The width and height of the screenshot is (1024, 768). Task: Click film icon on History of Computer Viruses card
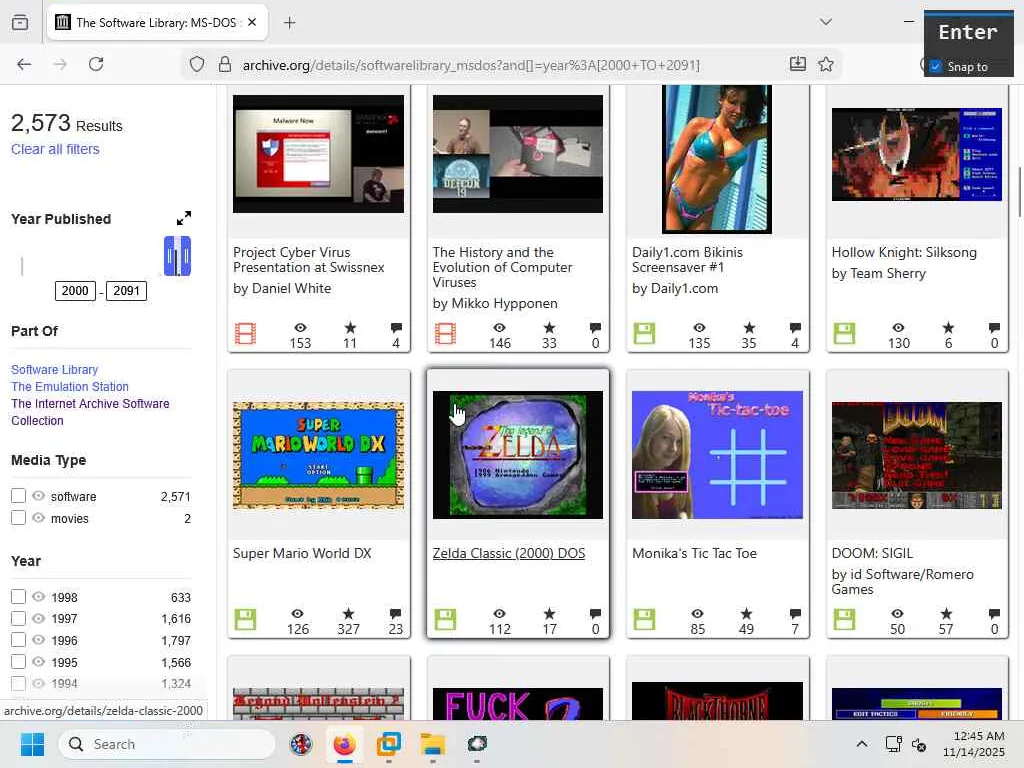tap(445, 334)
